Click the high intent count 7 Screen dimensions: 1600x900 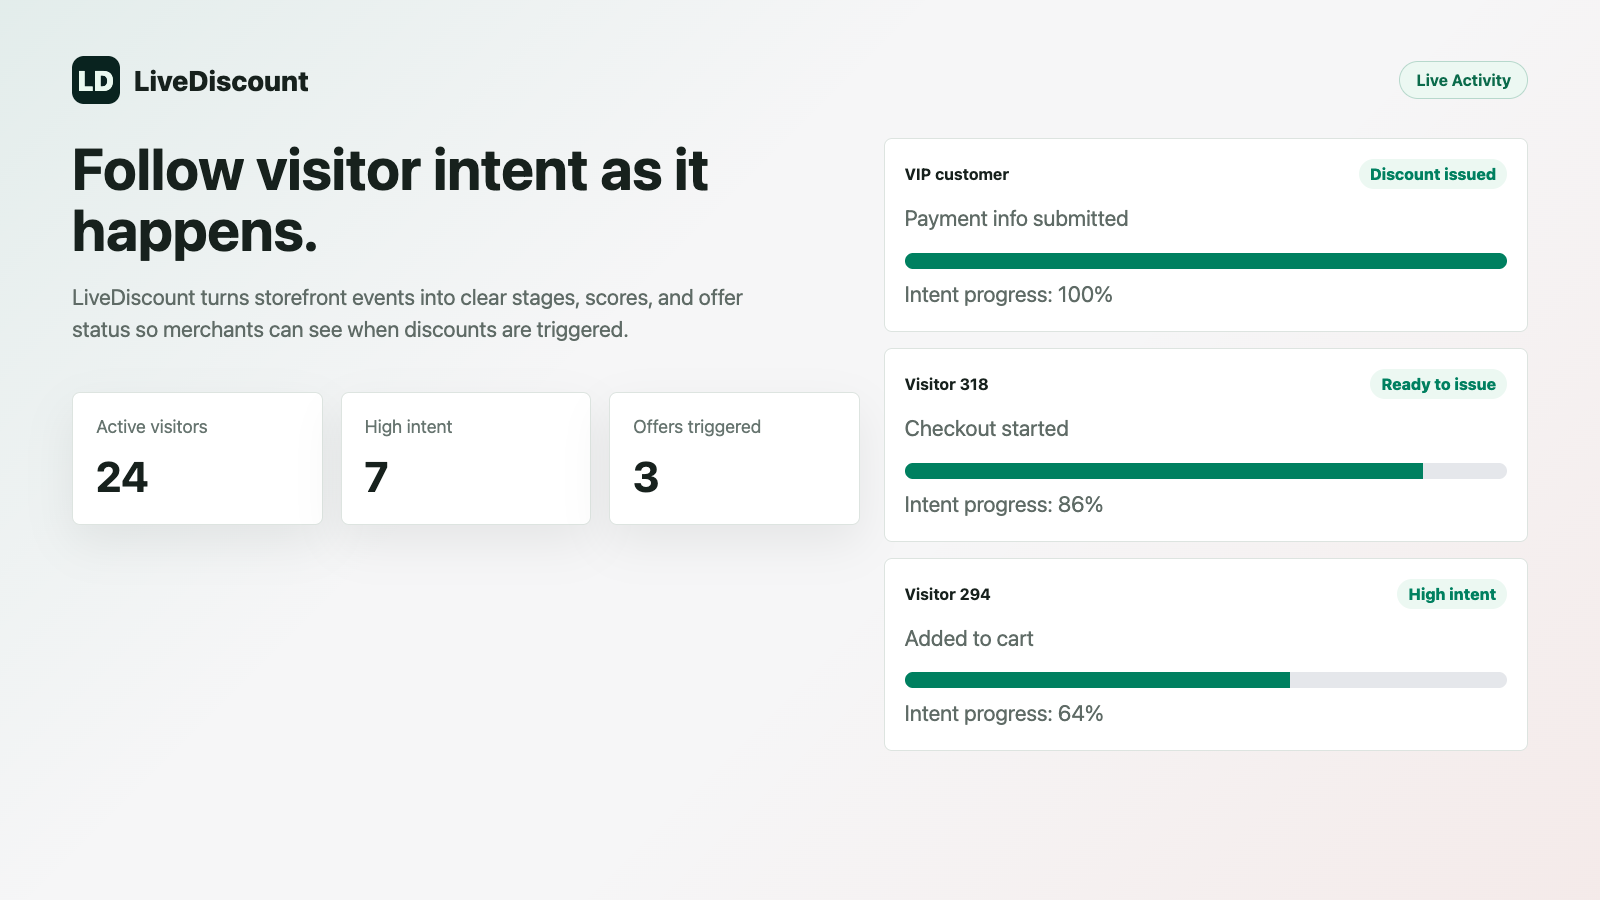point(376,477)
